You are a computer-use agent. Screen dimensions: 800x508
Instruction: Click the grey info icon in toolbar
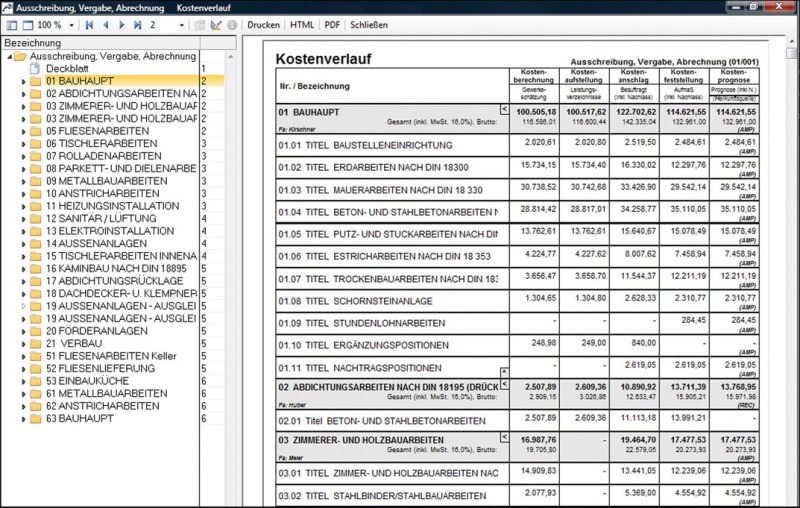click(232, 25)
